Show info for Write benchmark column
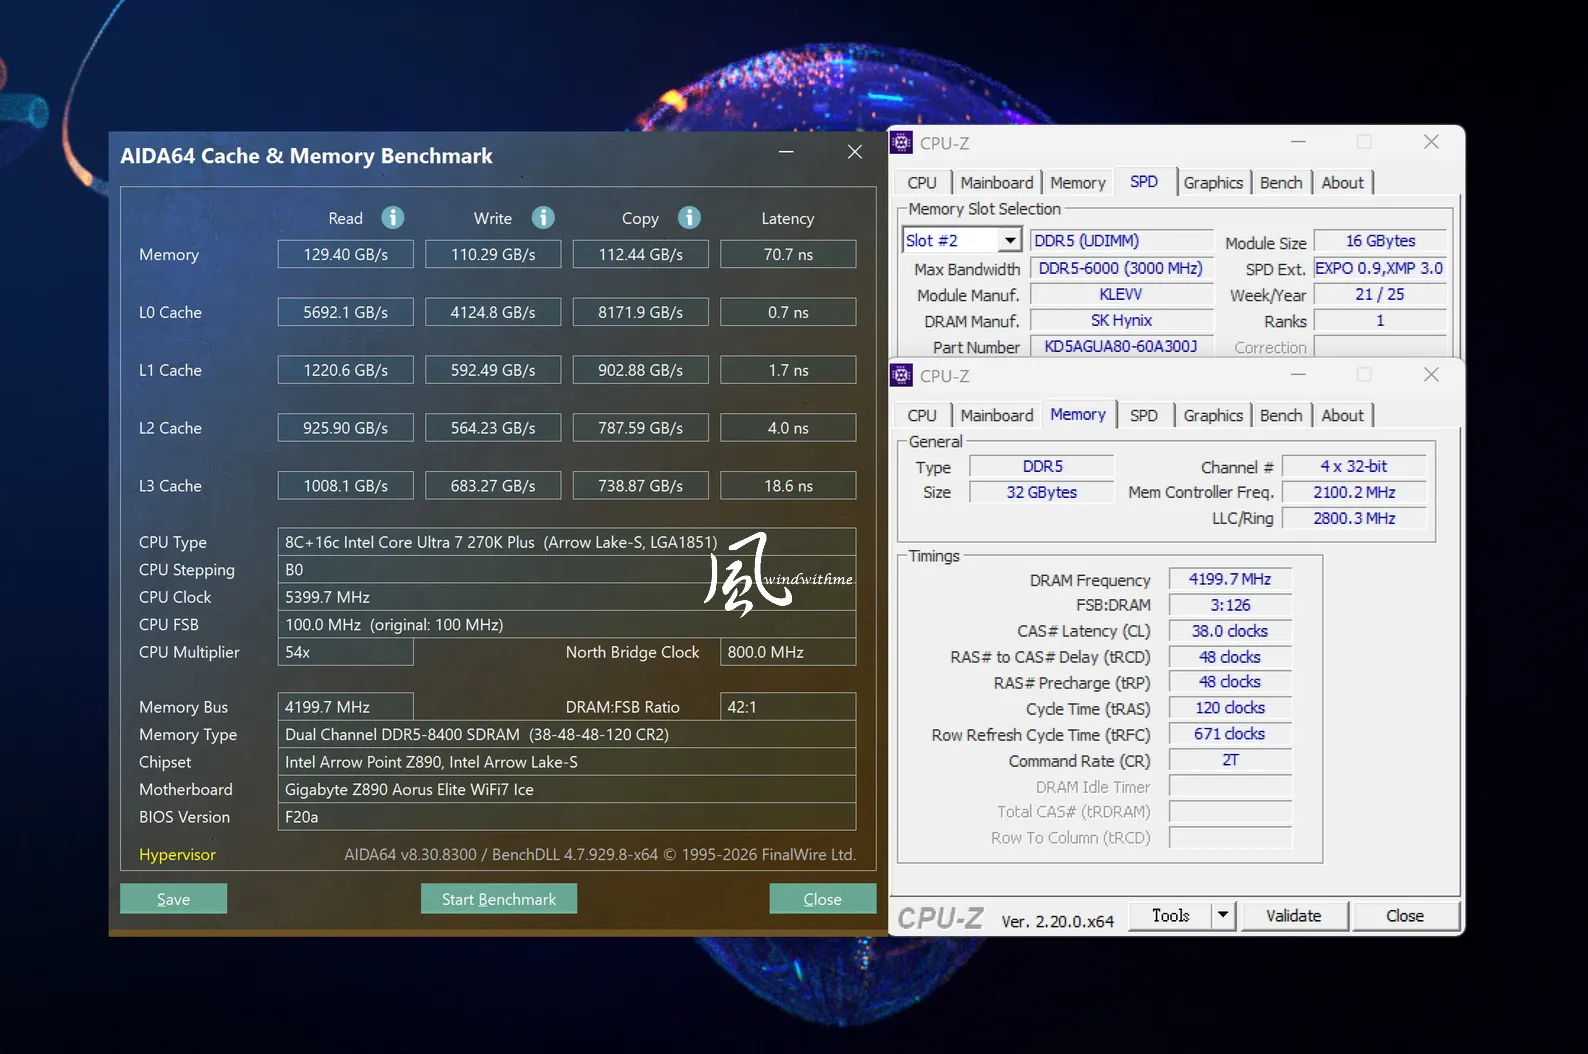 (x=543, y=217)
